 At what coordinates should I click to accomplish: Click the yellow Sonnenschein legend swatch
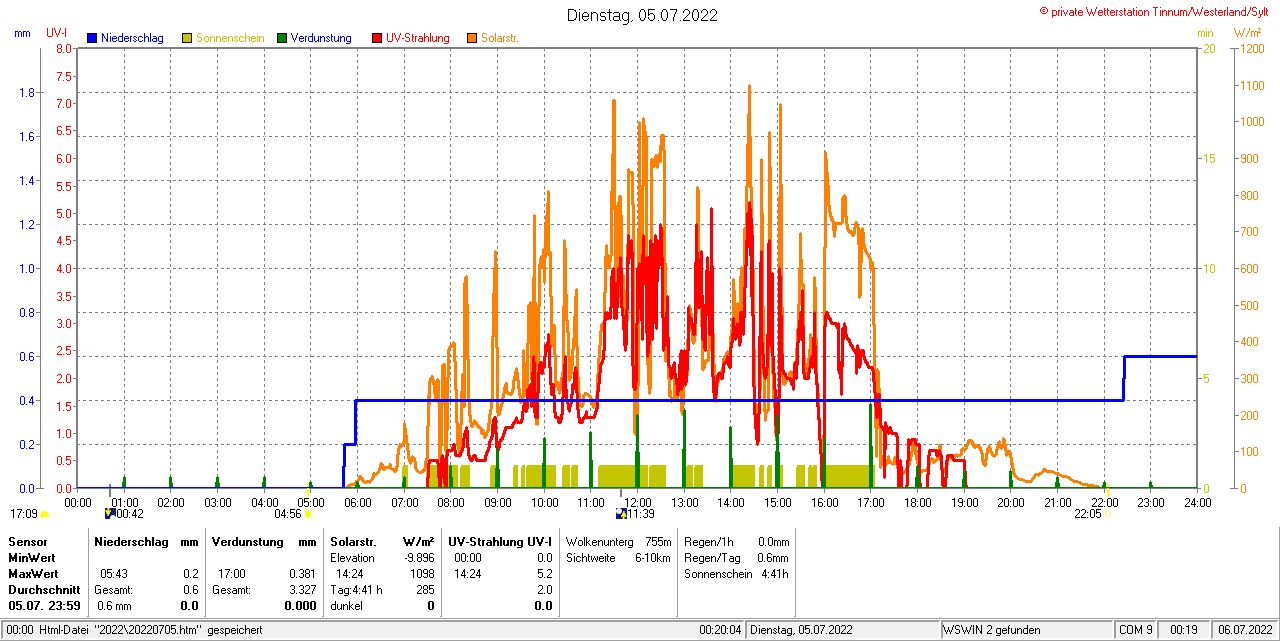pyautogui.click(x=187, y=38)
